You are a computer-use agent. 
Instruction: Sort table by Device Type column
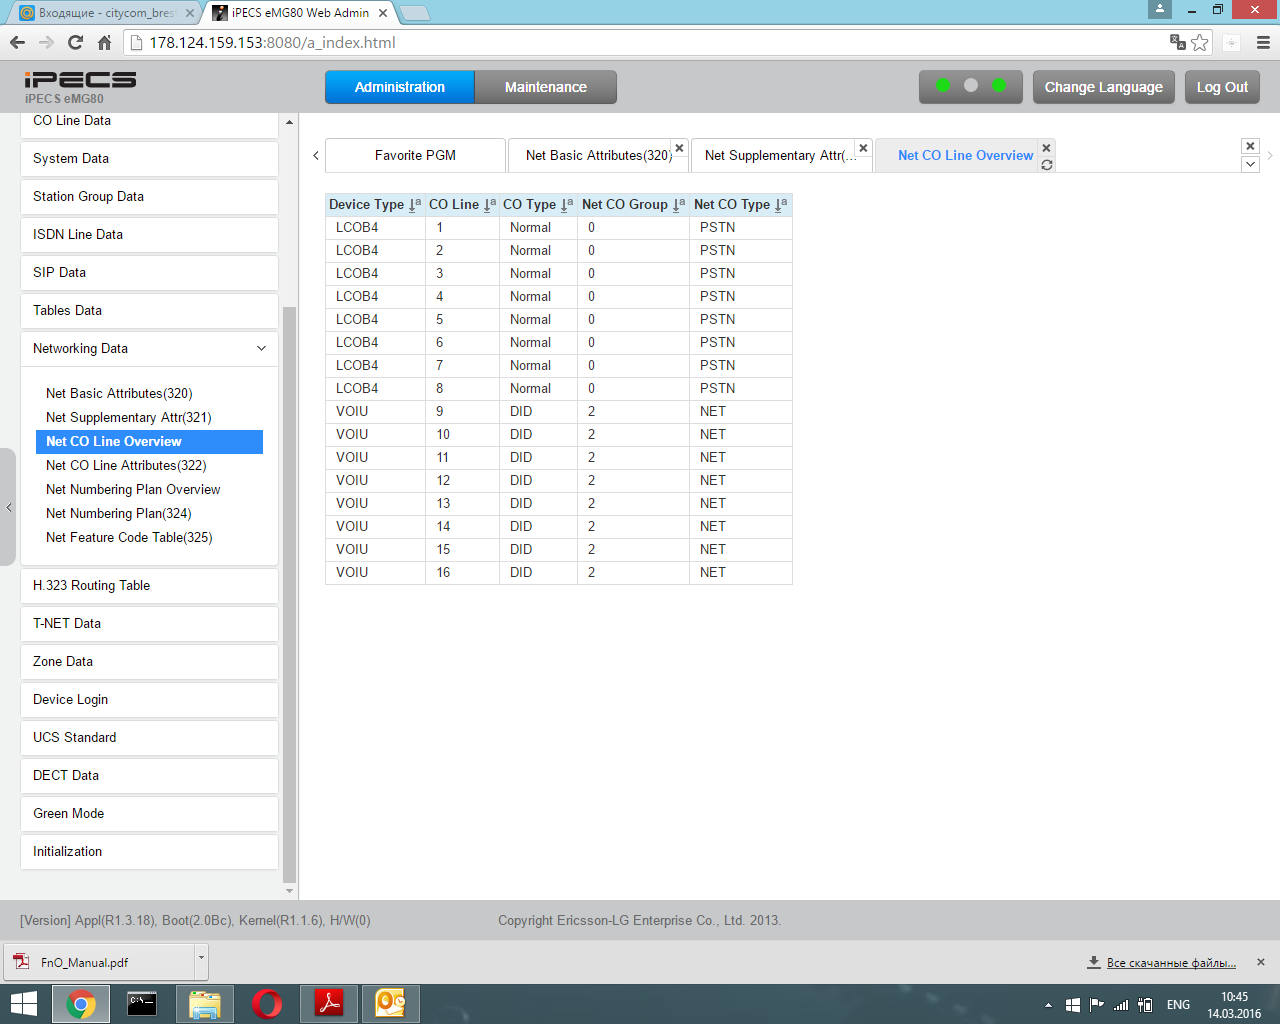(415, 205)
